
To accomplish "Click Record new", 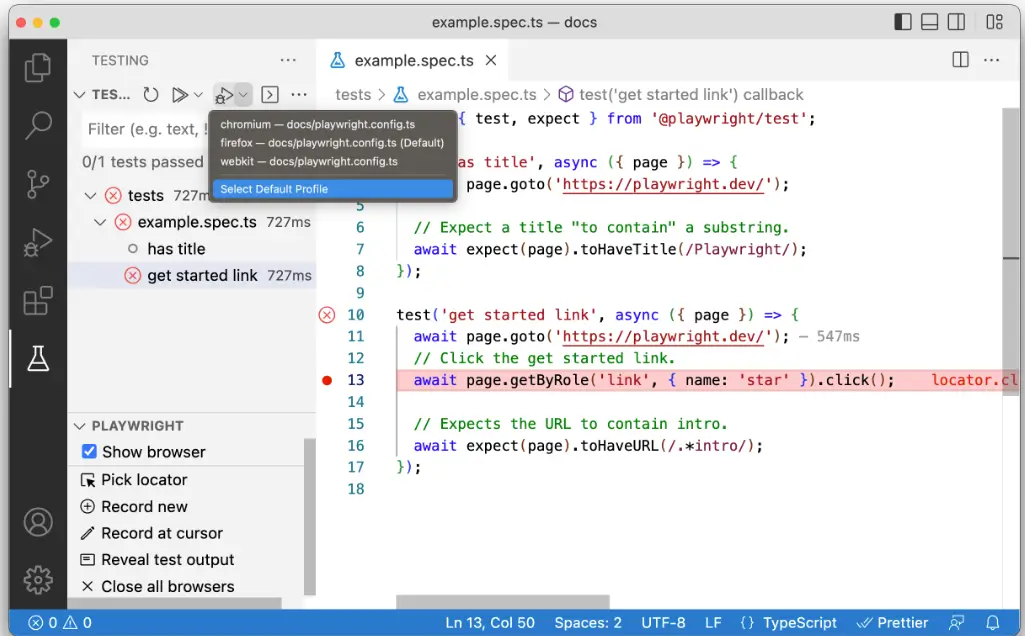I will tap(144, 507).
